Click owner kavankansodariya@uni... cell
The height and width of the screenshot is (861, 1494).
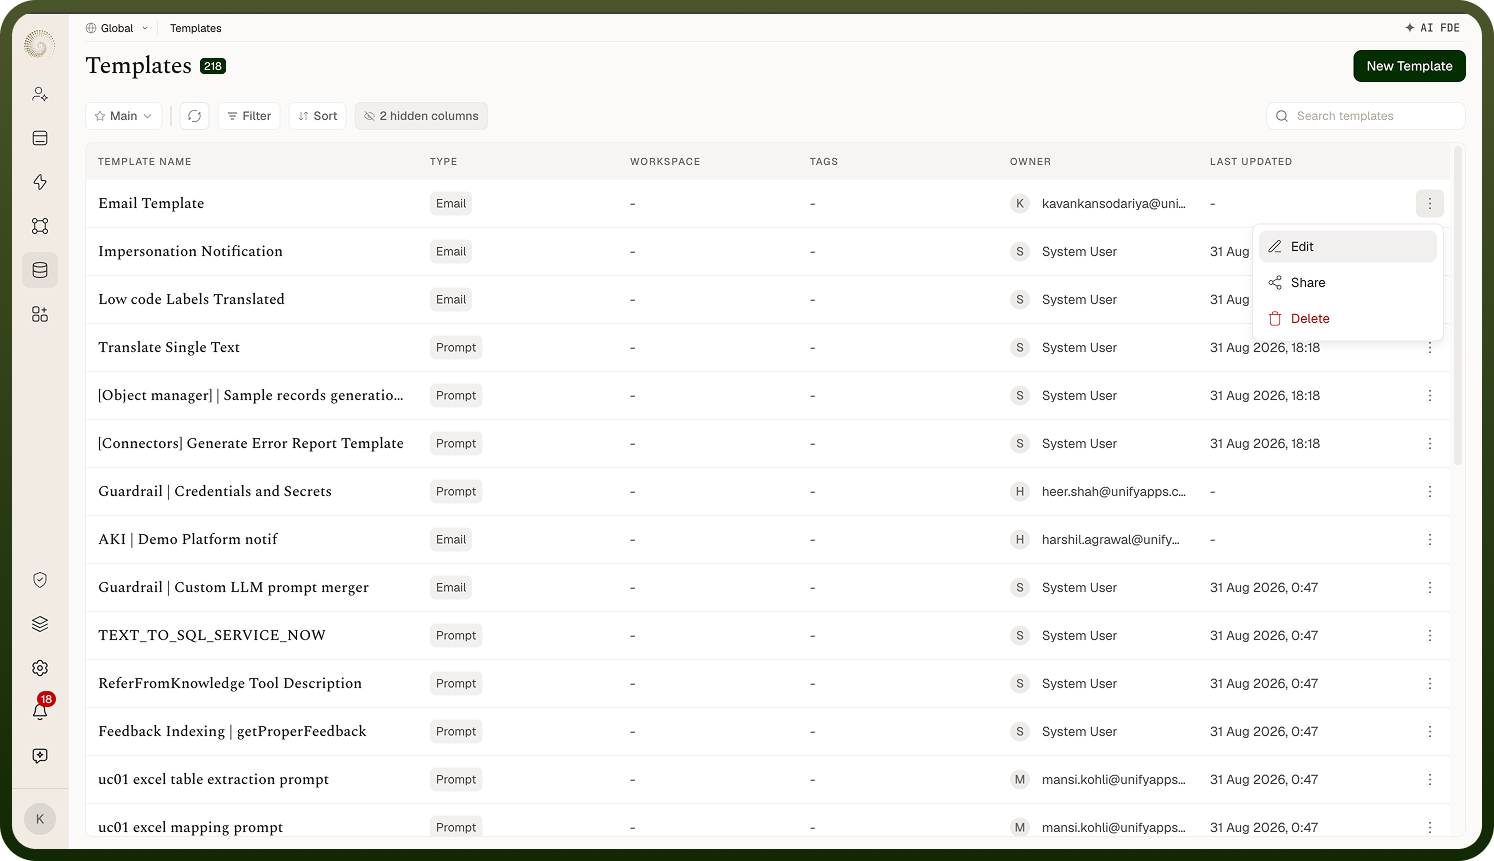point(1098,204)
